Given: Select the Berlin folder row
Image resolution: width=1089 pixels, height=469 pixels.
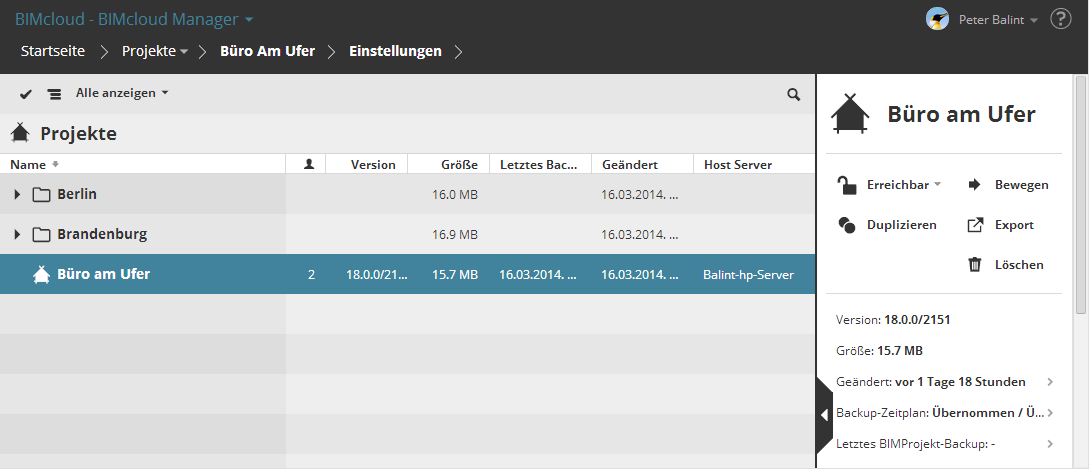Looking at the screenshot, I should tap(408, 195).
